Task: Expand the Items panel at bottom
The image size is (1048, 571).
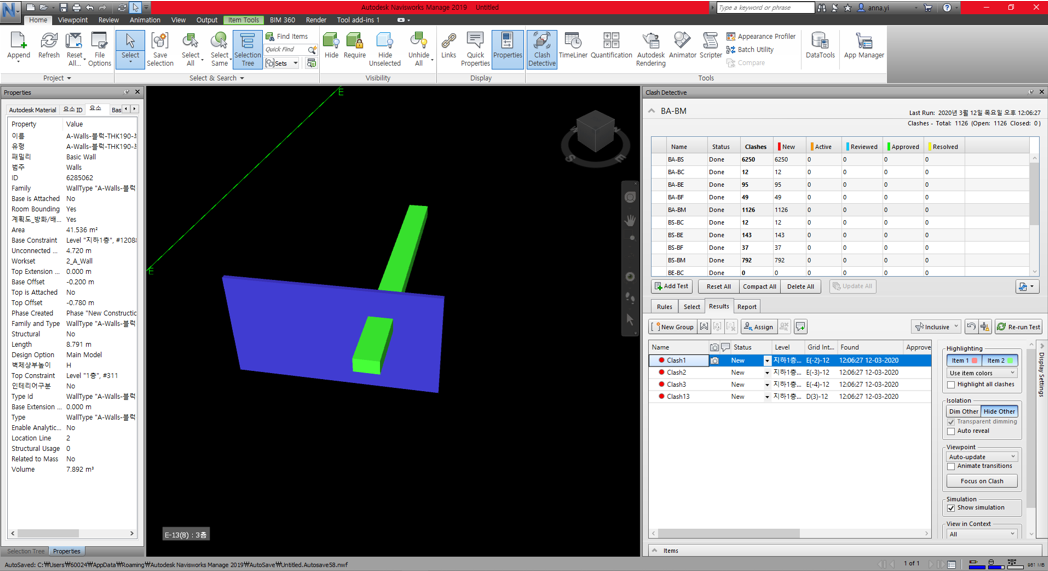Action: (655, 550)
